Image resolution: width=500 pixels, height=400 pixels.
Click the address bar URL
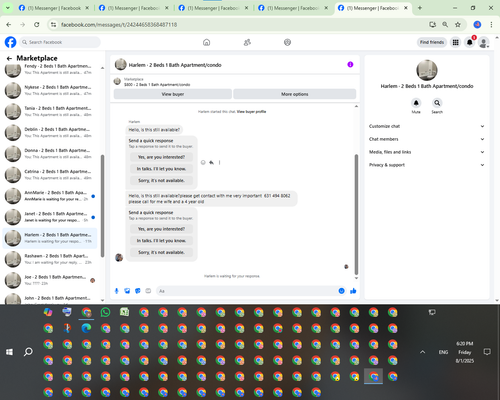point(119,25)
